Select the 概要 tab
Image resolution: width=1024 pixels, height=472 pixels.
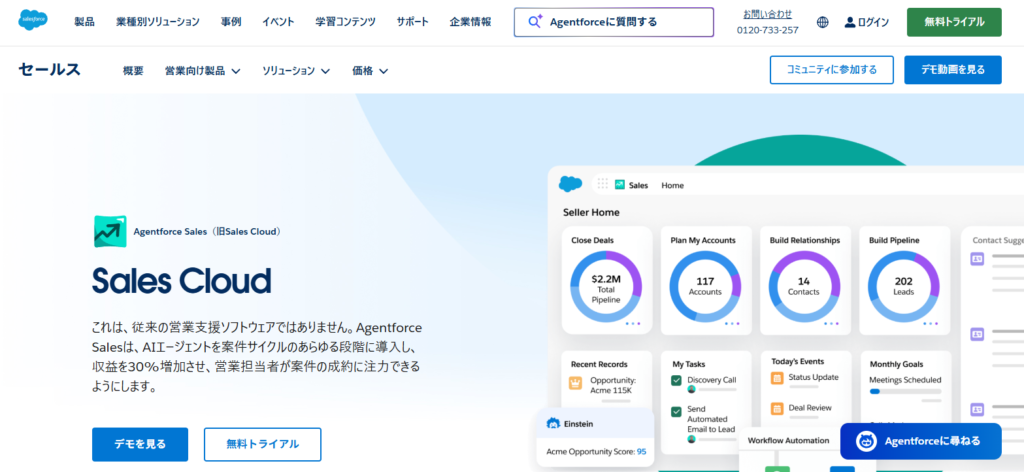click(x=133, y=71)
